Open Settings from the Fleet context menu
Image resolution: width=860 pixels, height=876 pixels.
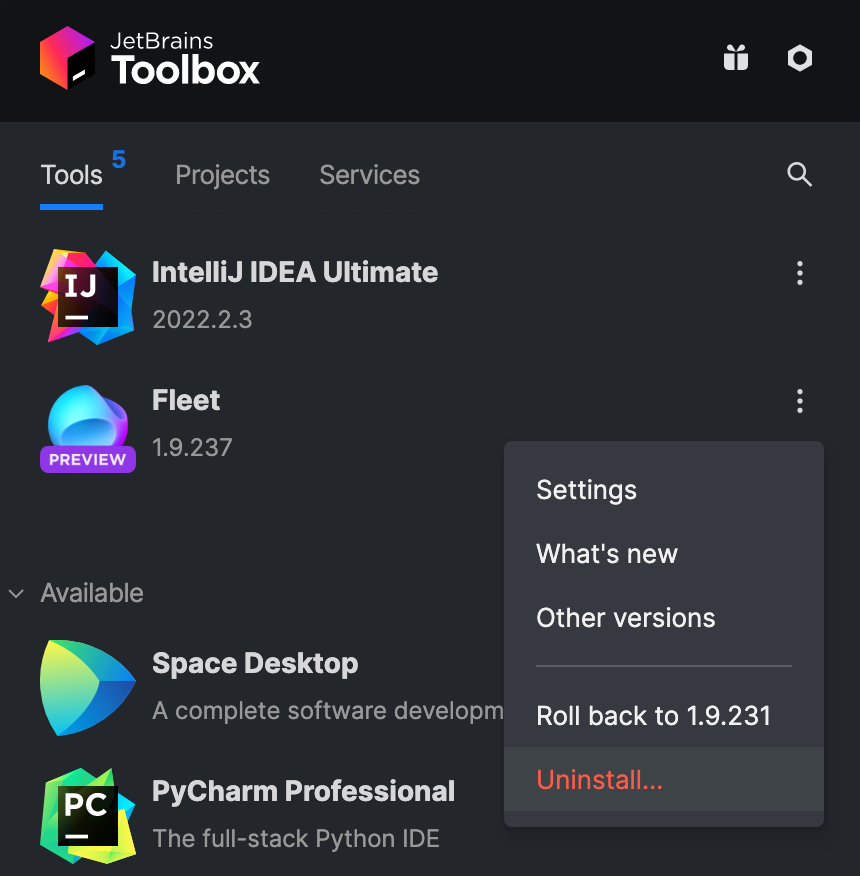point(586,490)
